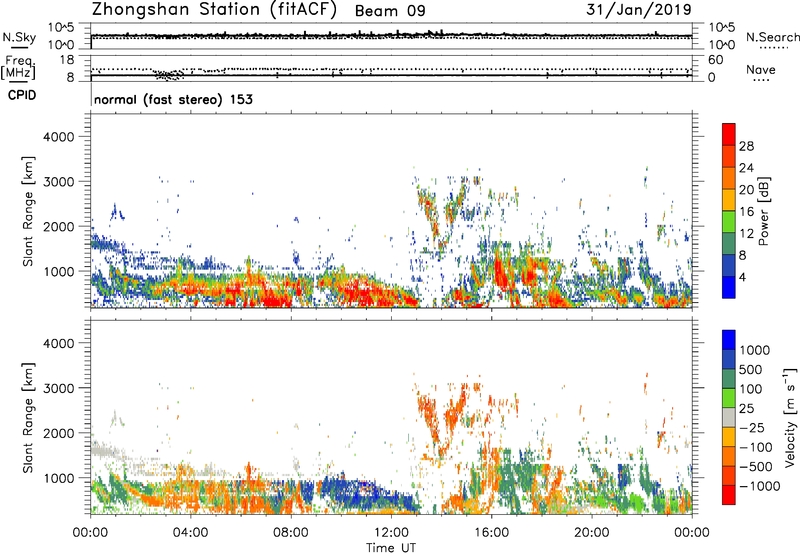Click the '60' Nave axis label
Image resolution: width=800 pixels, height=554 pixels.
715,60
